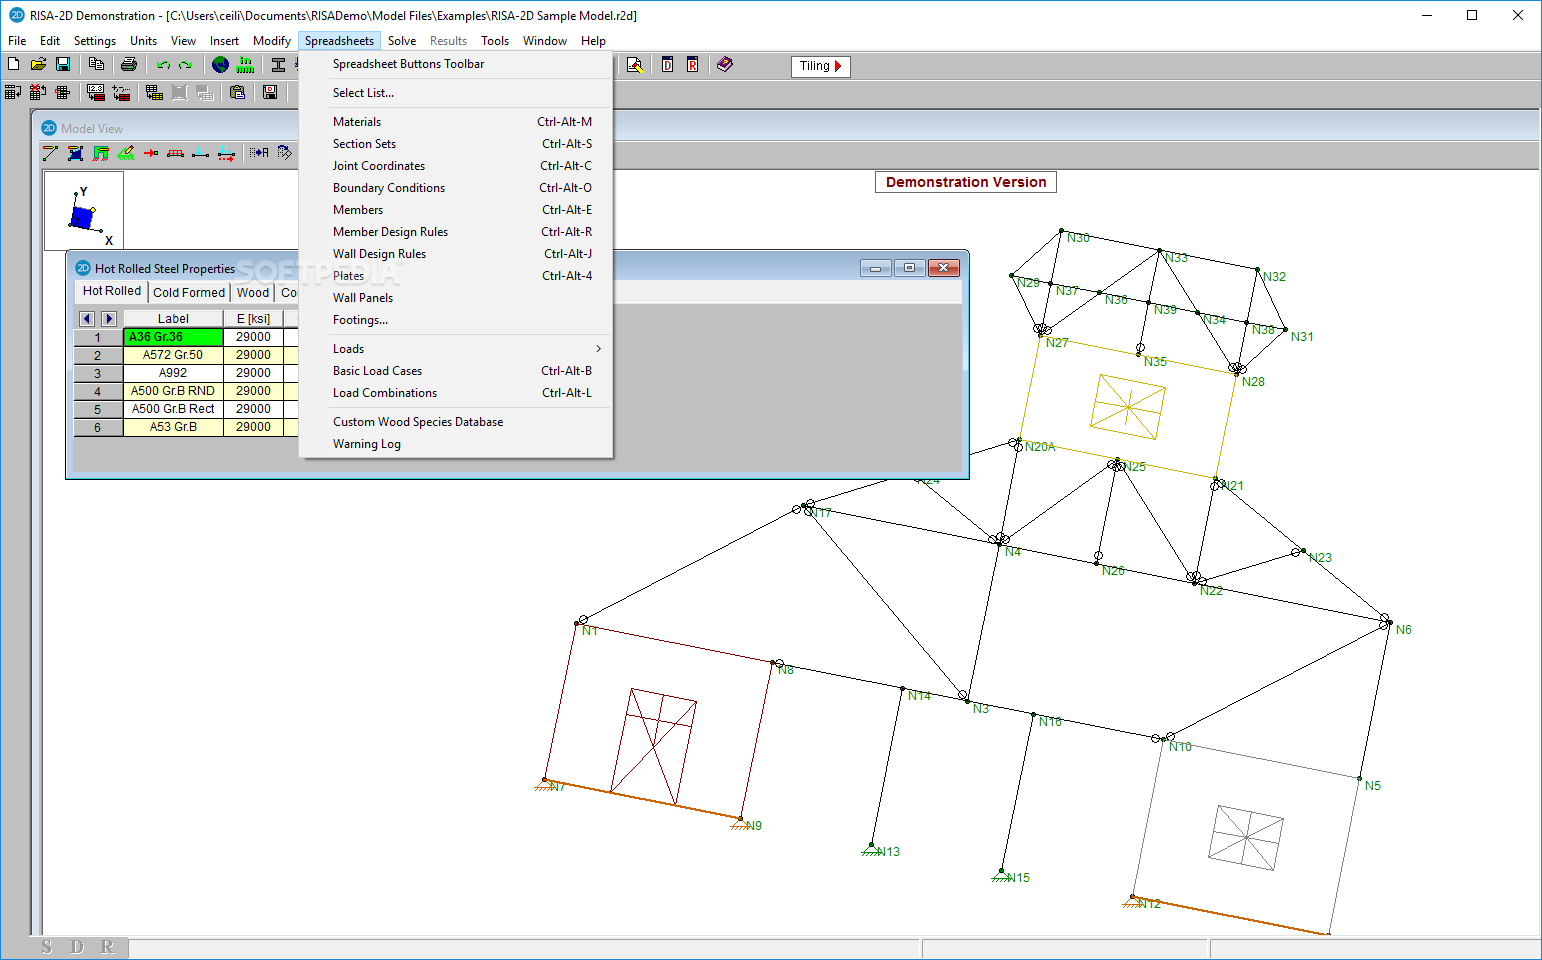Maximize the Hot Rolled Steel Properties window

909,268
